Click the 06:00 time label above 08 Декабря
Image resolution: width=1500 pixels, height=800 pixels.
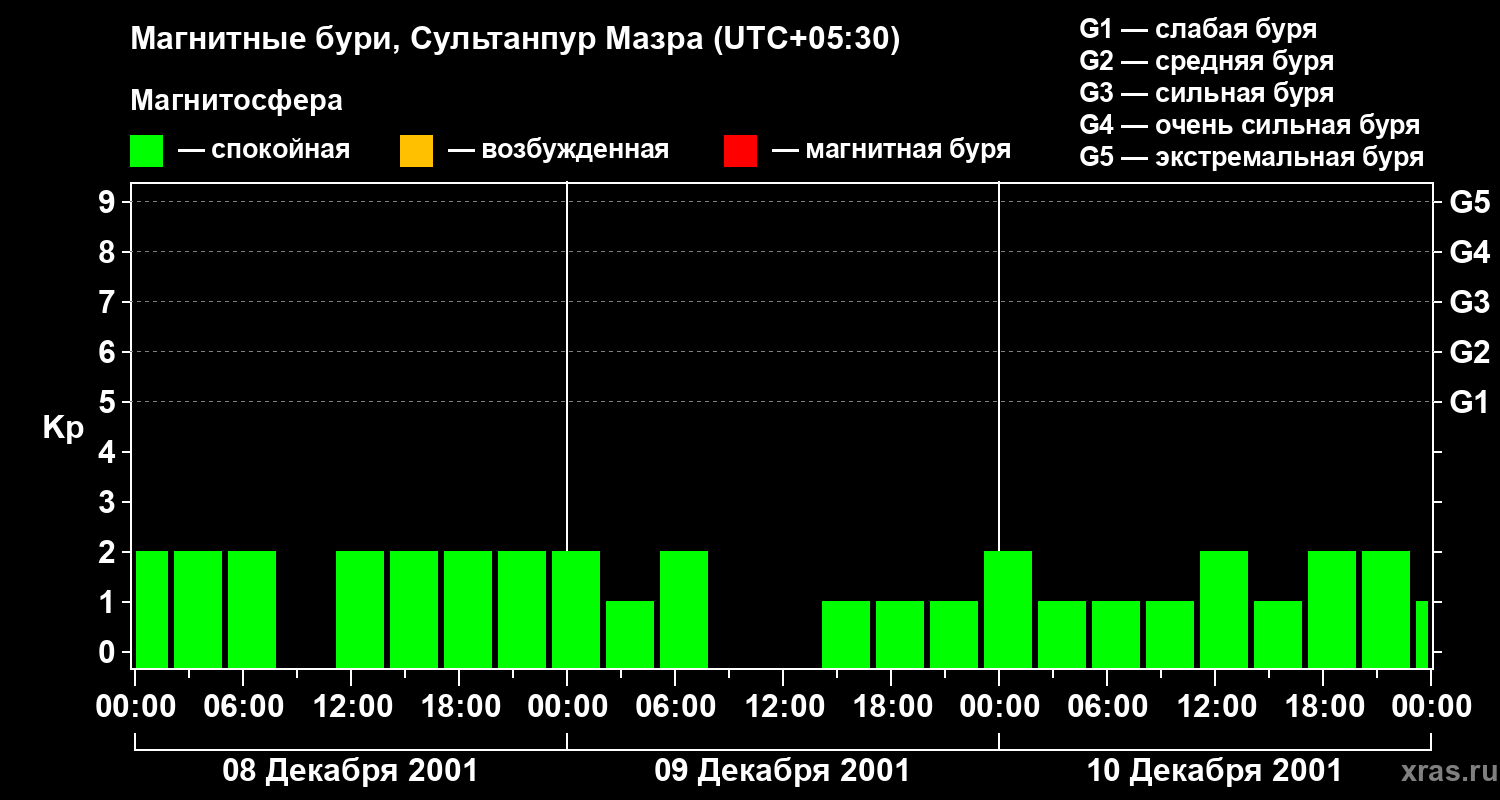coord(243,707)
